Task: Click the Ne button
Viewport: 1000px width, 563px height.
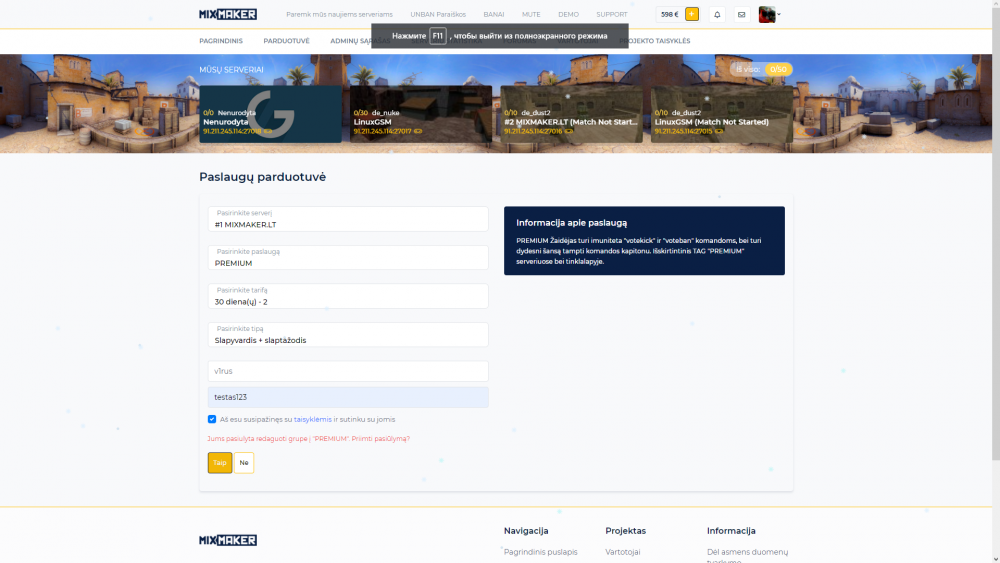Action: (x=244, y=462)
